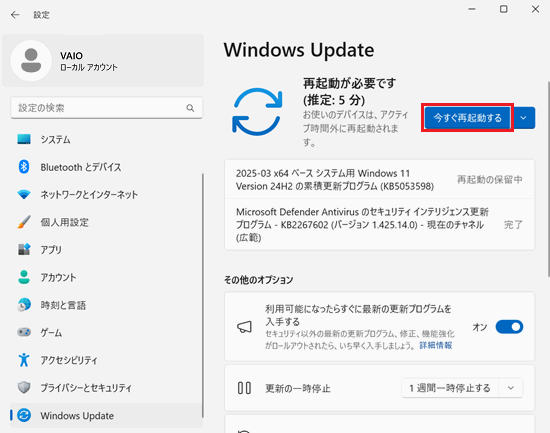Select 個人用設定 in the sidebar

[106, 222]
